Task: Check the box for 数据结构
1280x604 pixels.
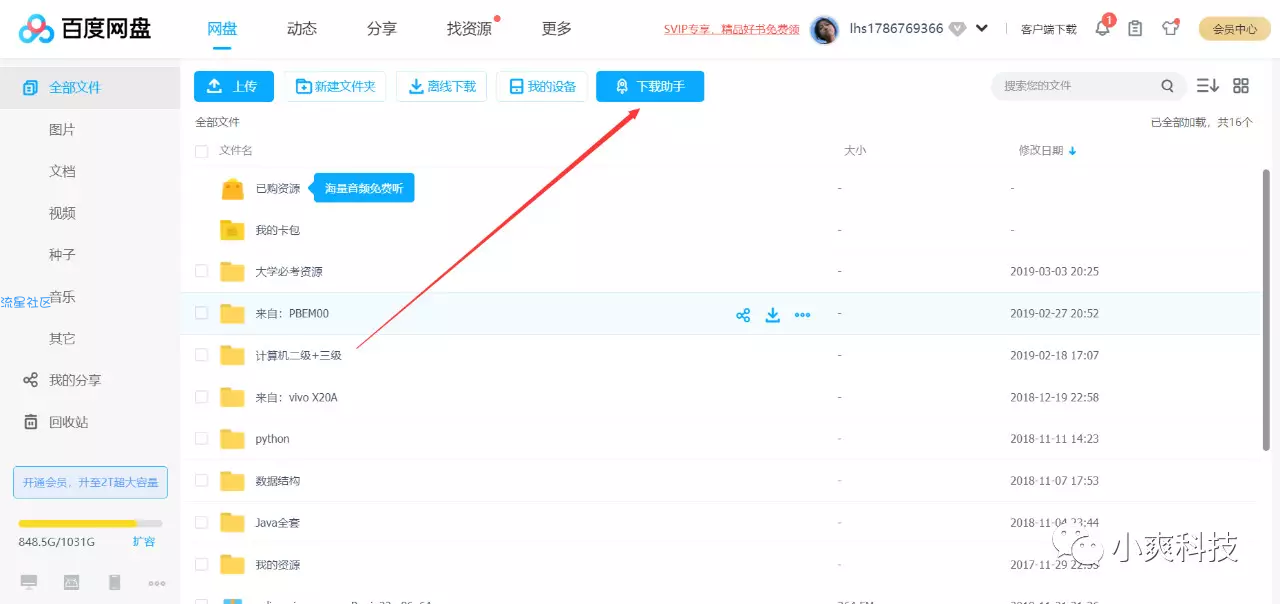Action: [202, 481]
